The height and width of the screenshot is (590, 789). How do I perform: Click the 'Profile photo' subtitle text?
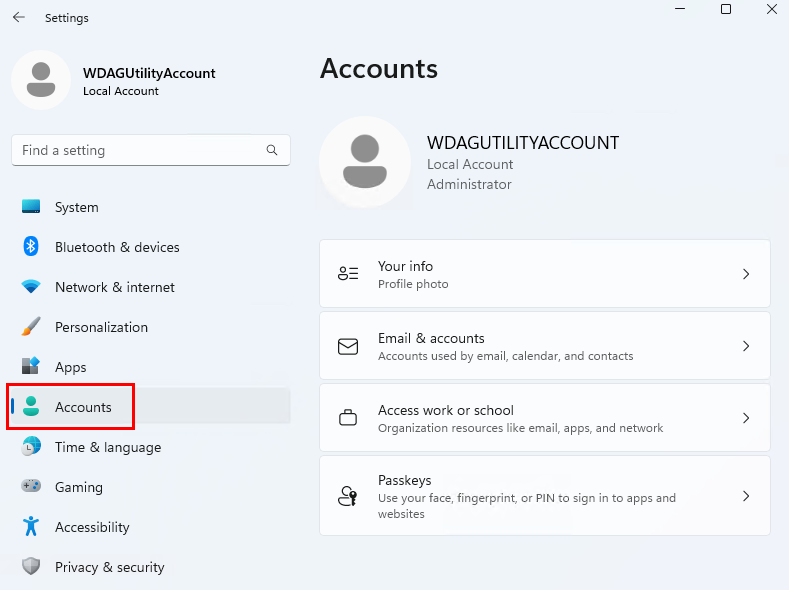click(x=413, y=284)
